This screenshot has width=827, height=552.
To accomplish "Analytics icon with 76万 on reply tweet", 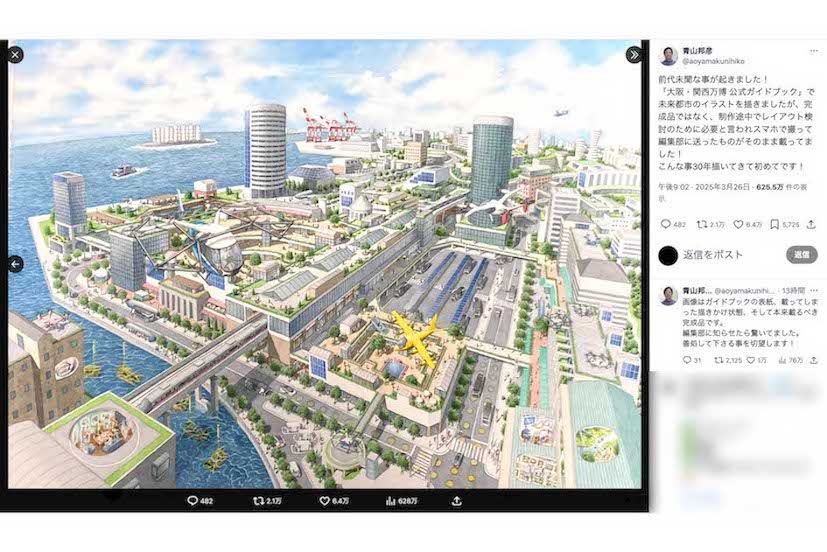I will pyautogui.click(x=791, y=360).
